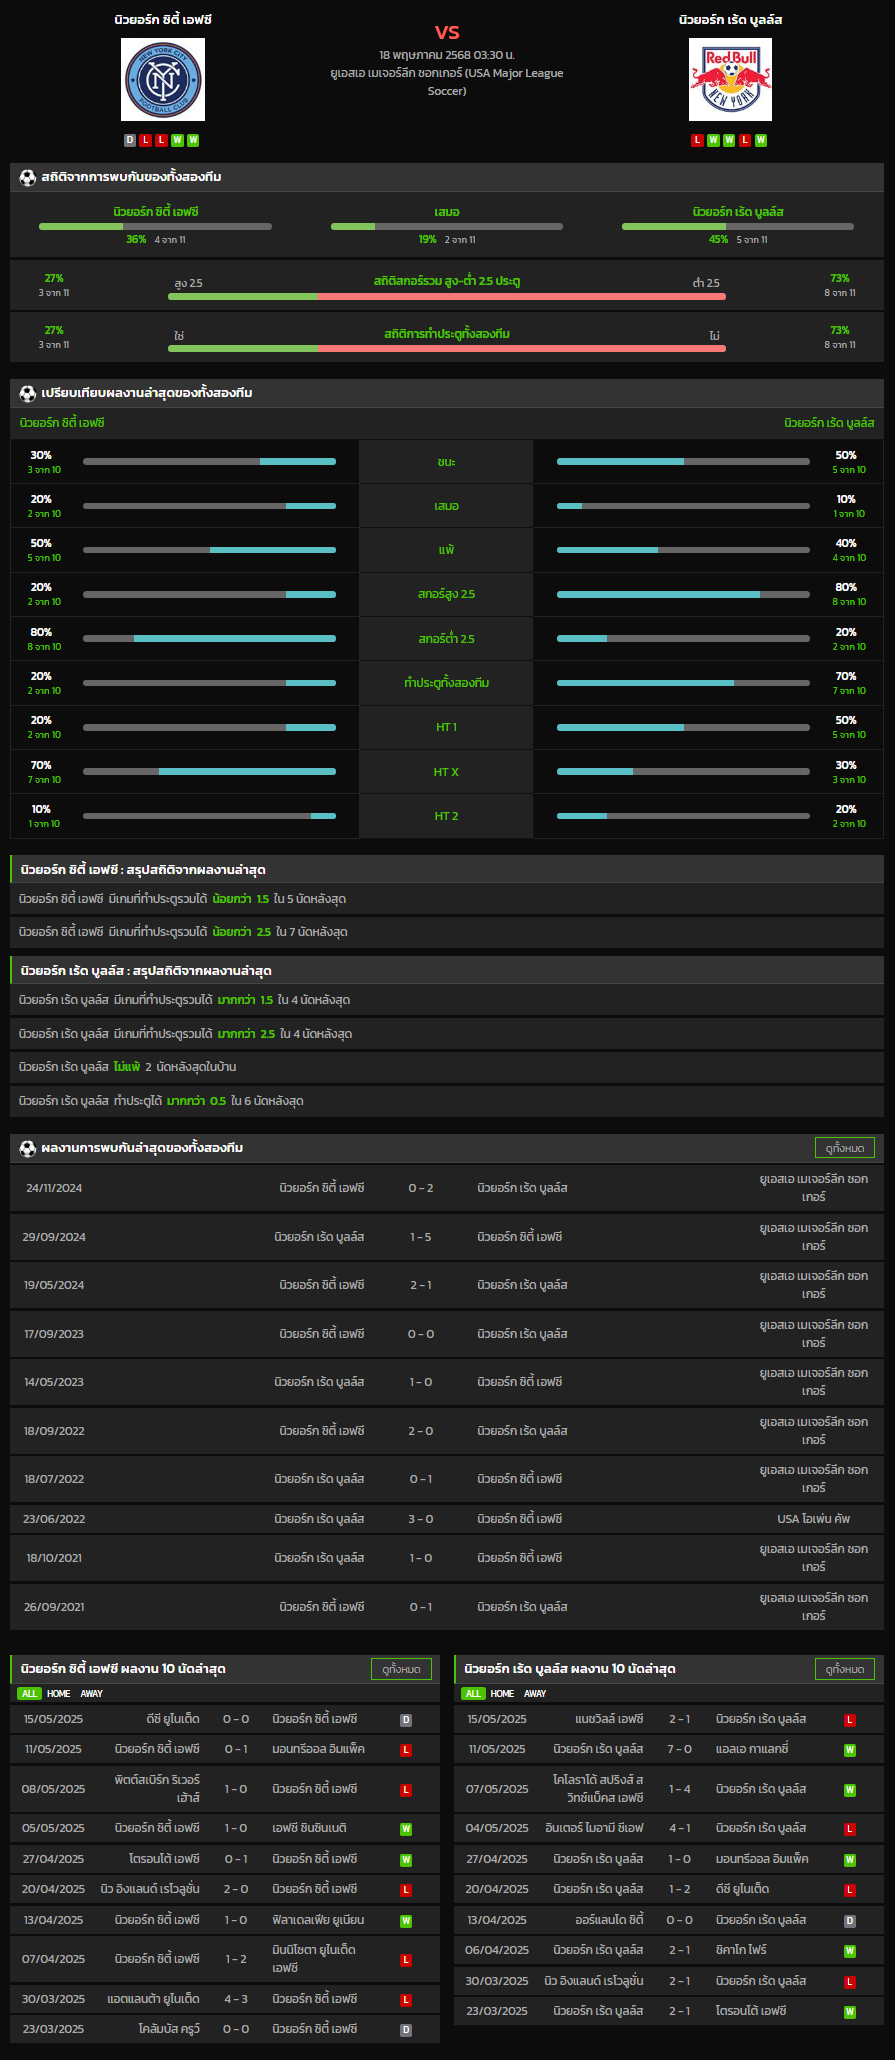Click New York Red Bulls team name at top

(731, 20)
